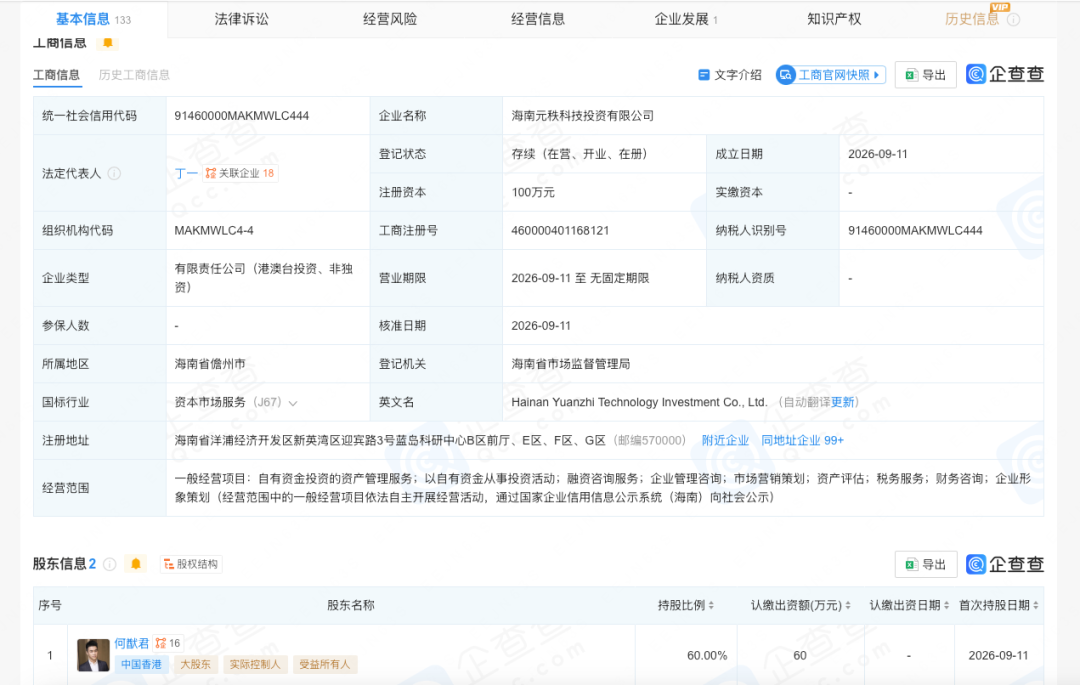Open 工商官网快照 snapshot
This screenshot has height=685, width=1080.
[x=831, y=75]
